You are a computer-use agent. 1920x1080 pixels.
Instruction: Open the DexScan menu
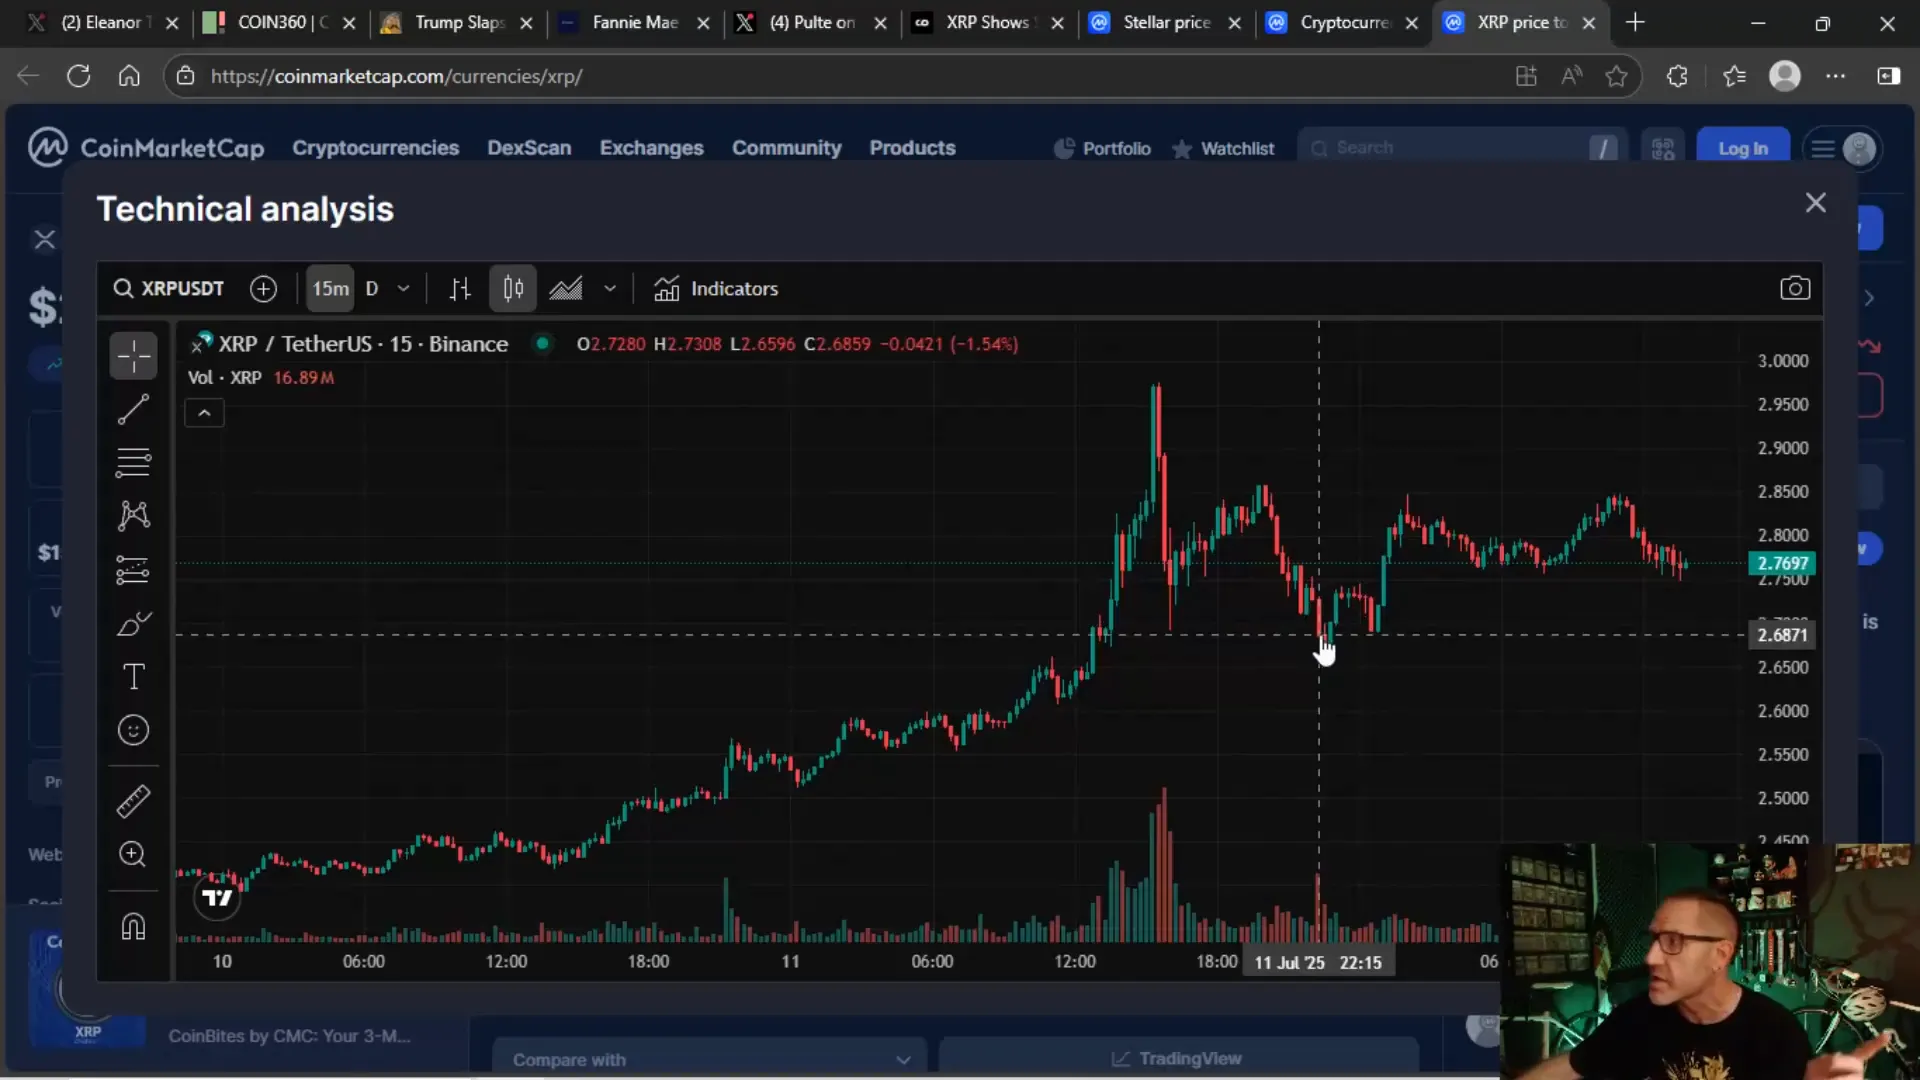coord(529,148)
